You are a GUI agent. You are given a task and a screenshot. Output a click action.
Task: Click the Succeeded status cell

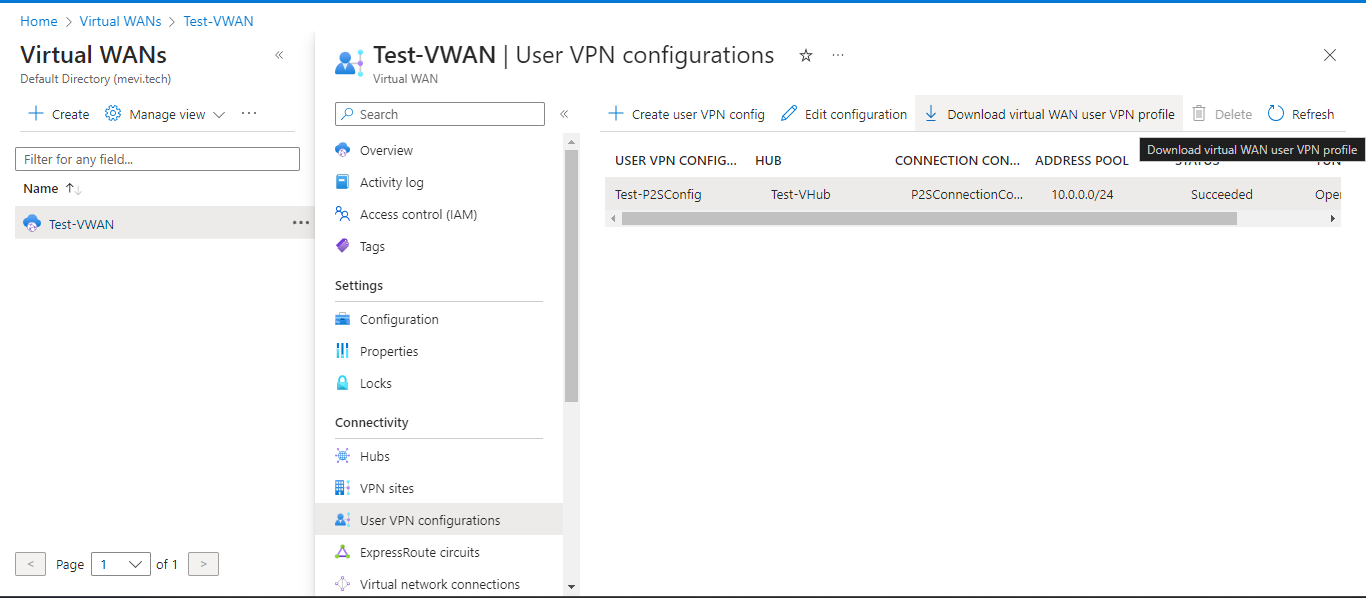[x=1222, y=194]
